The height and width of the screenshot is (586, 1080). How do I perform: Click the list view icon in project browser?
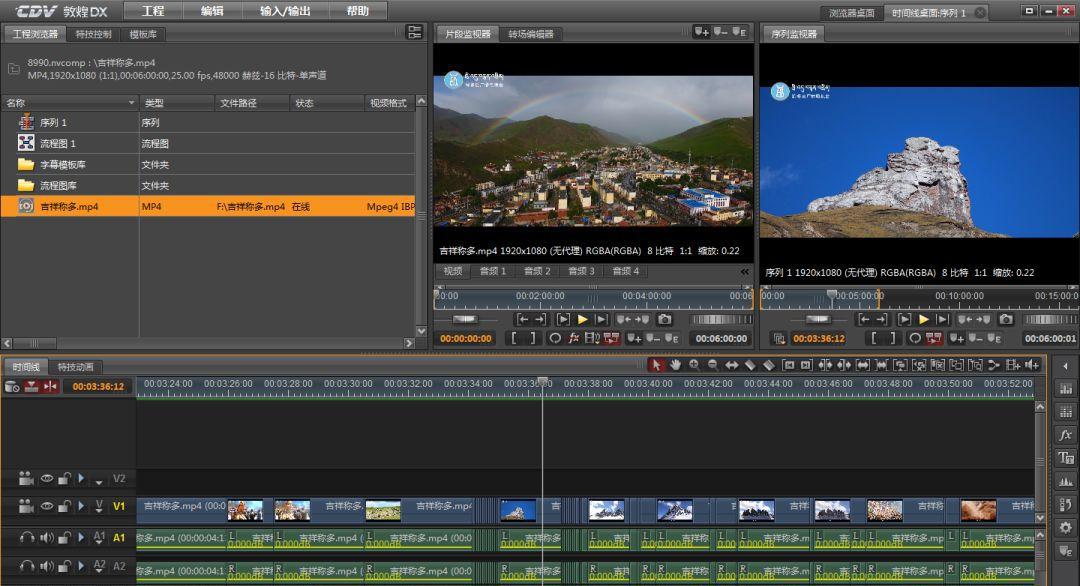point(415,32)
